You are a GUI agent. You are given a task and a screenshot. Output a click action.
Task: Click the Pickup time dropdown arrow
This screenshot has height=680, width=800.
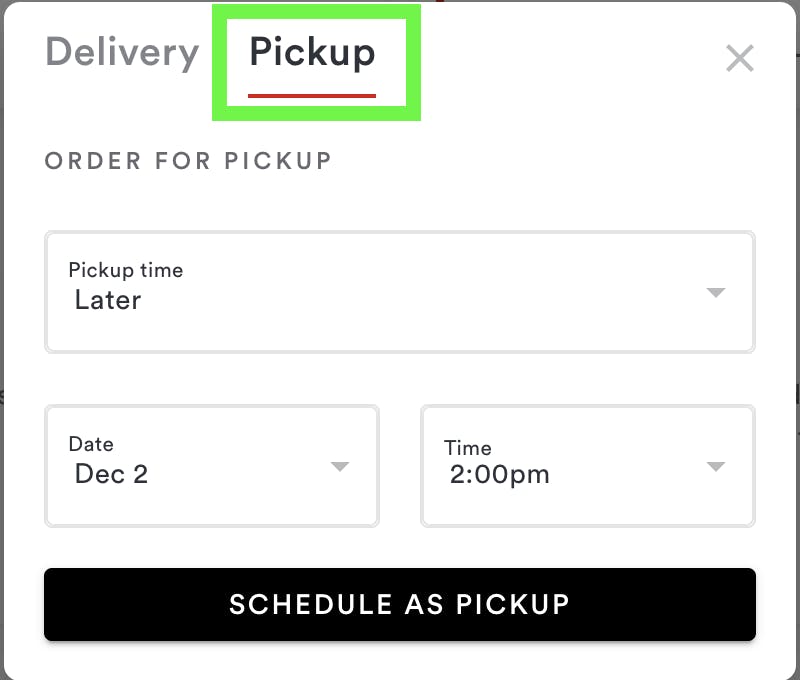(715, 293)
